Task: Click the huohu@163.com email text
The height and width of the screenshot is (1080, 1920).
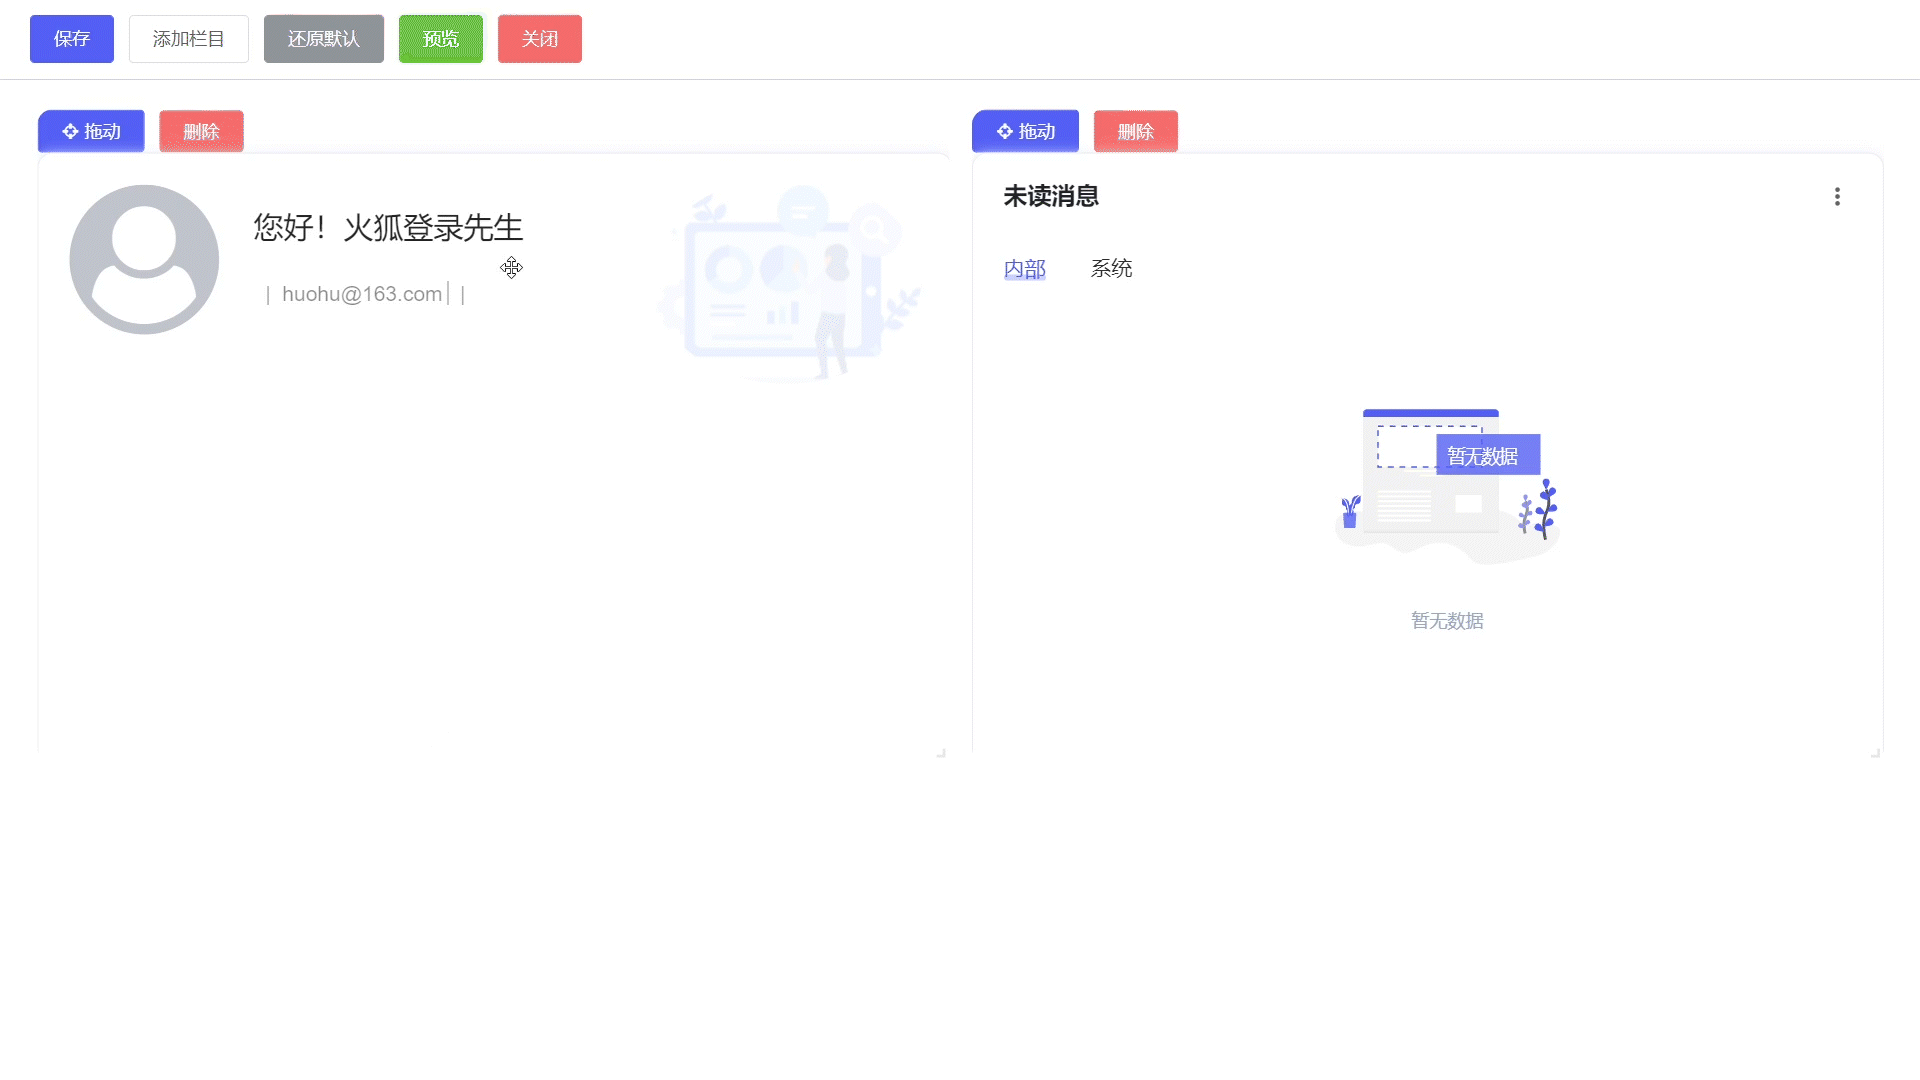Action: pos(361,294)
